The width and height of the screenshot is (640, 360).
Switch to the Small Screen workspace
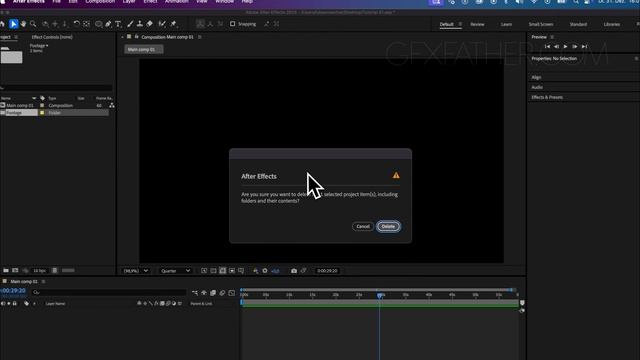click(541, 24)
